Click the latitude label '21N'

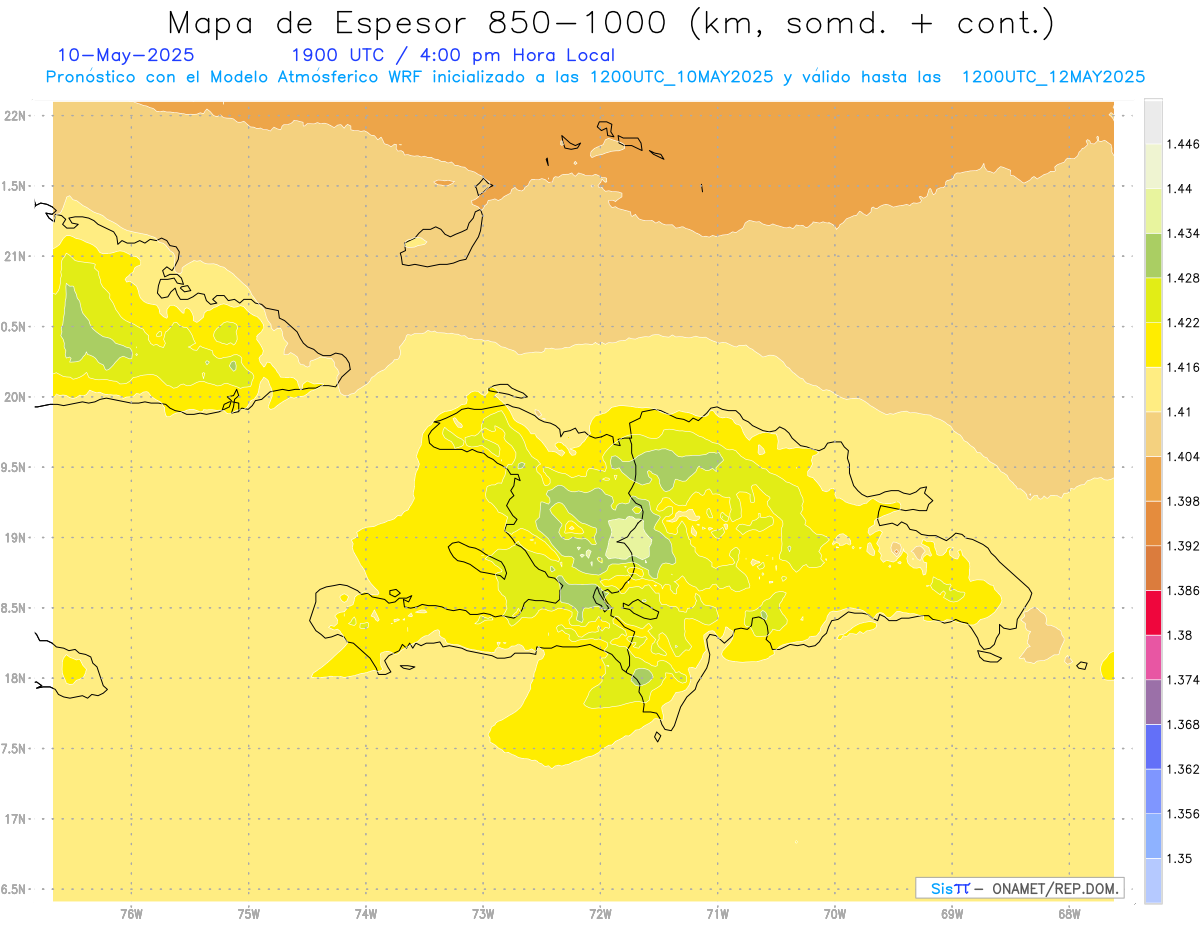(15, 256)
